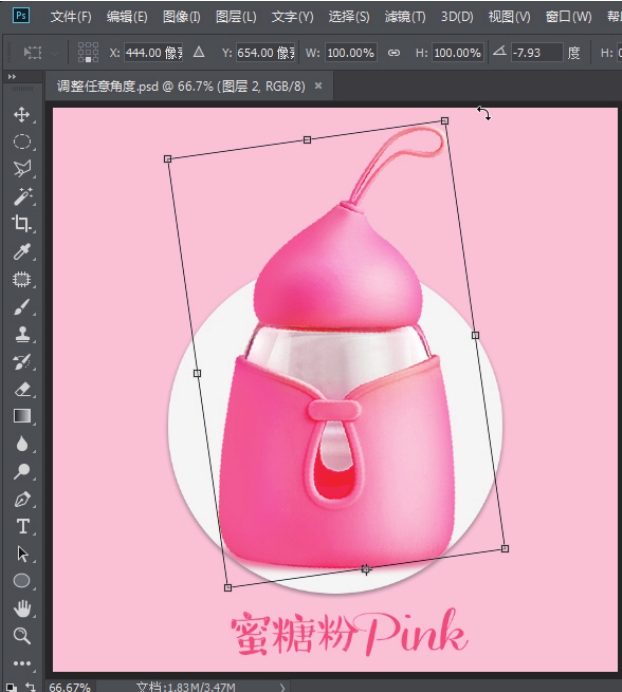Screen dimensions: 622x692
Task: Select the Horizontal Type tool
Action: pos(21,527)
